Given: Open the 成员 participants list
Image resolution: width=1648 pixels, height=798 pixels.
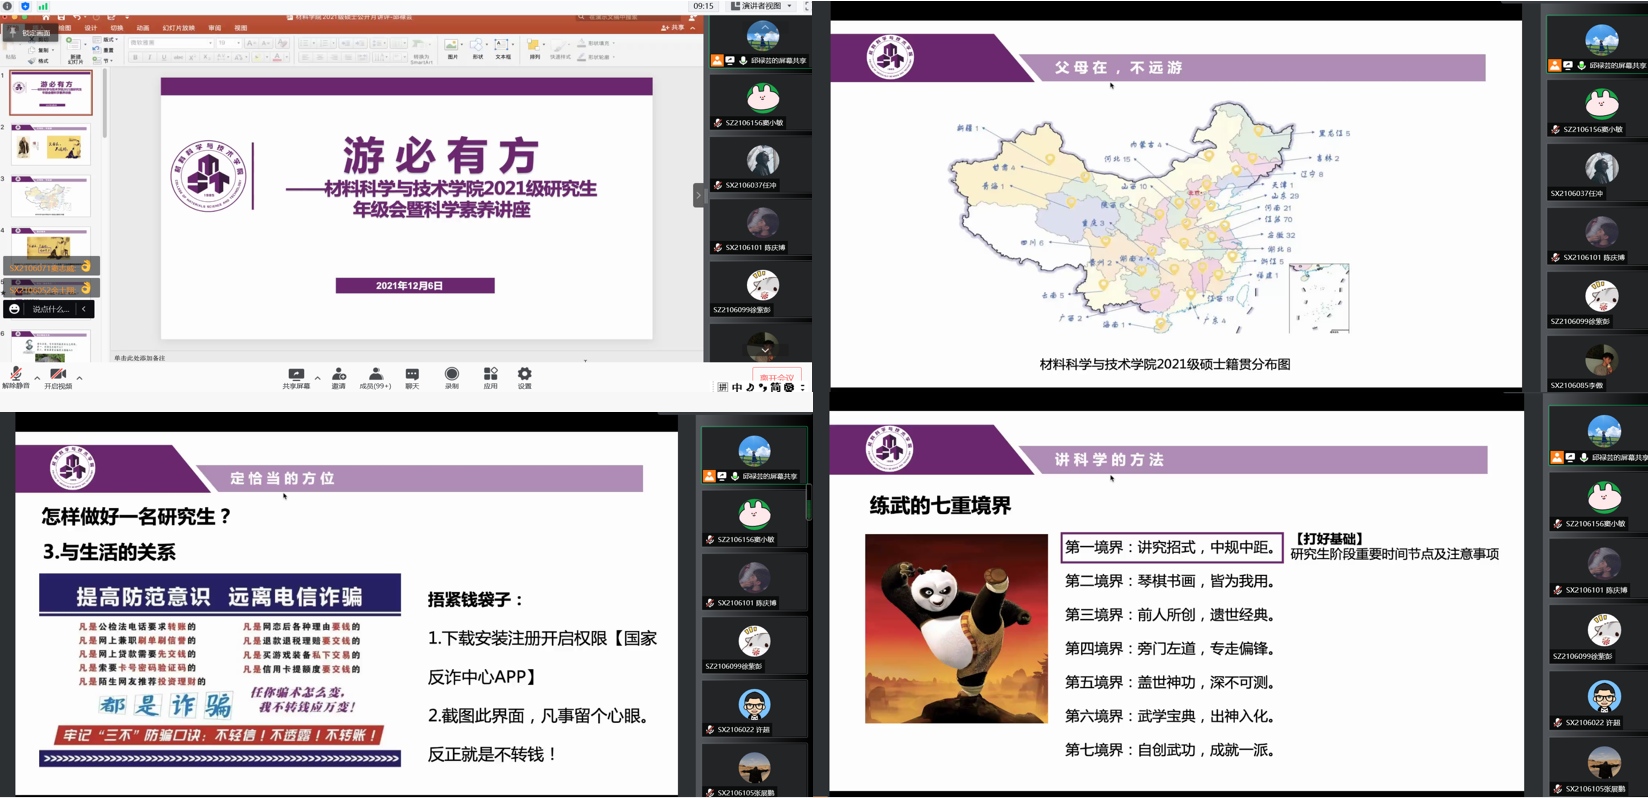Looking at the screenshot, I should [x=375, y=375].
